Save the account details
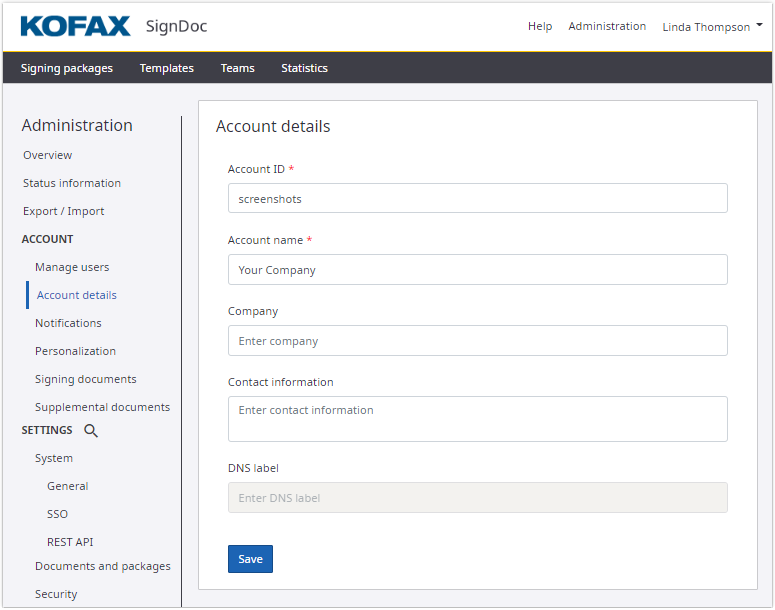Screen dimensions: 775x610 (250, 559)
